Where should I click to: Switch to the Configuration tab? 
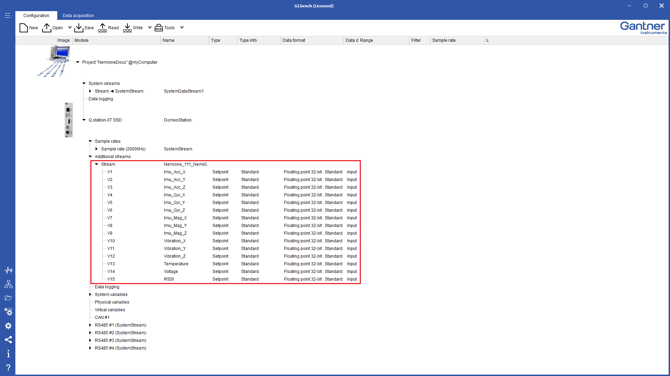[36, 15]
